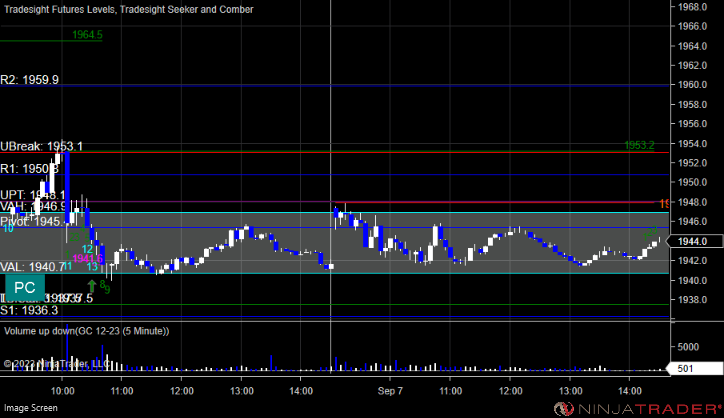Click the 'R1: 1950.8' level label
Image resolution: width=724 pixels, height=418 pixels.
click(x=30, y=169)
